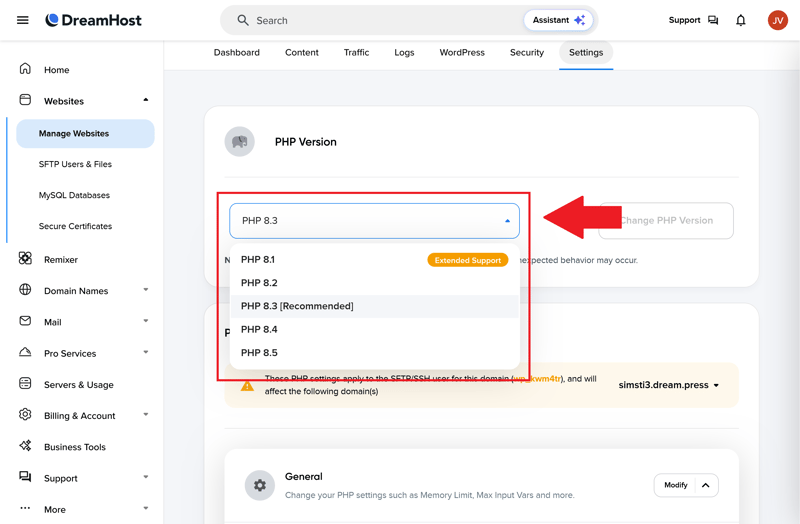Choose PHP 8.2 from the list
Screen dimensions: 800x524
[374, 283]
